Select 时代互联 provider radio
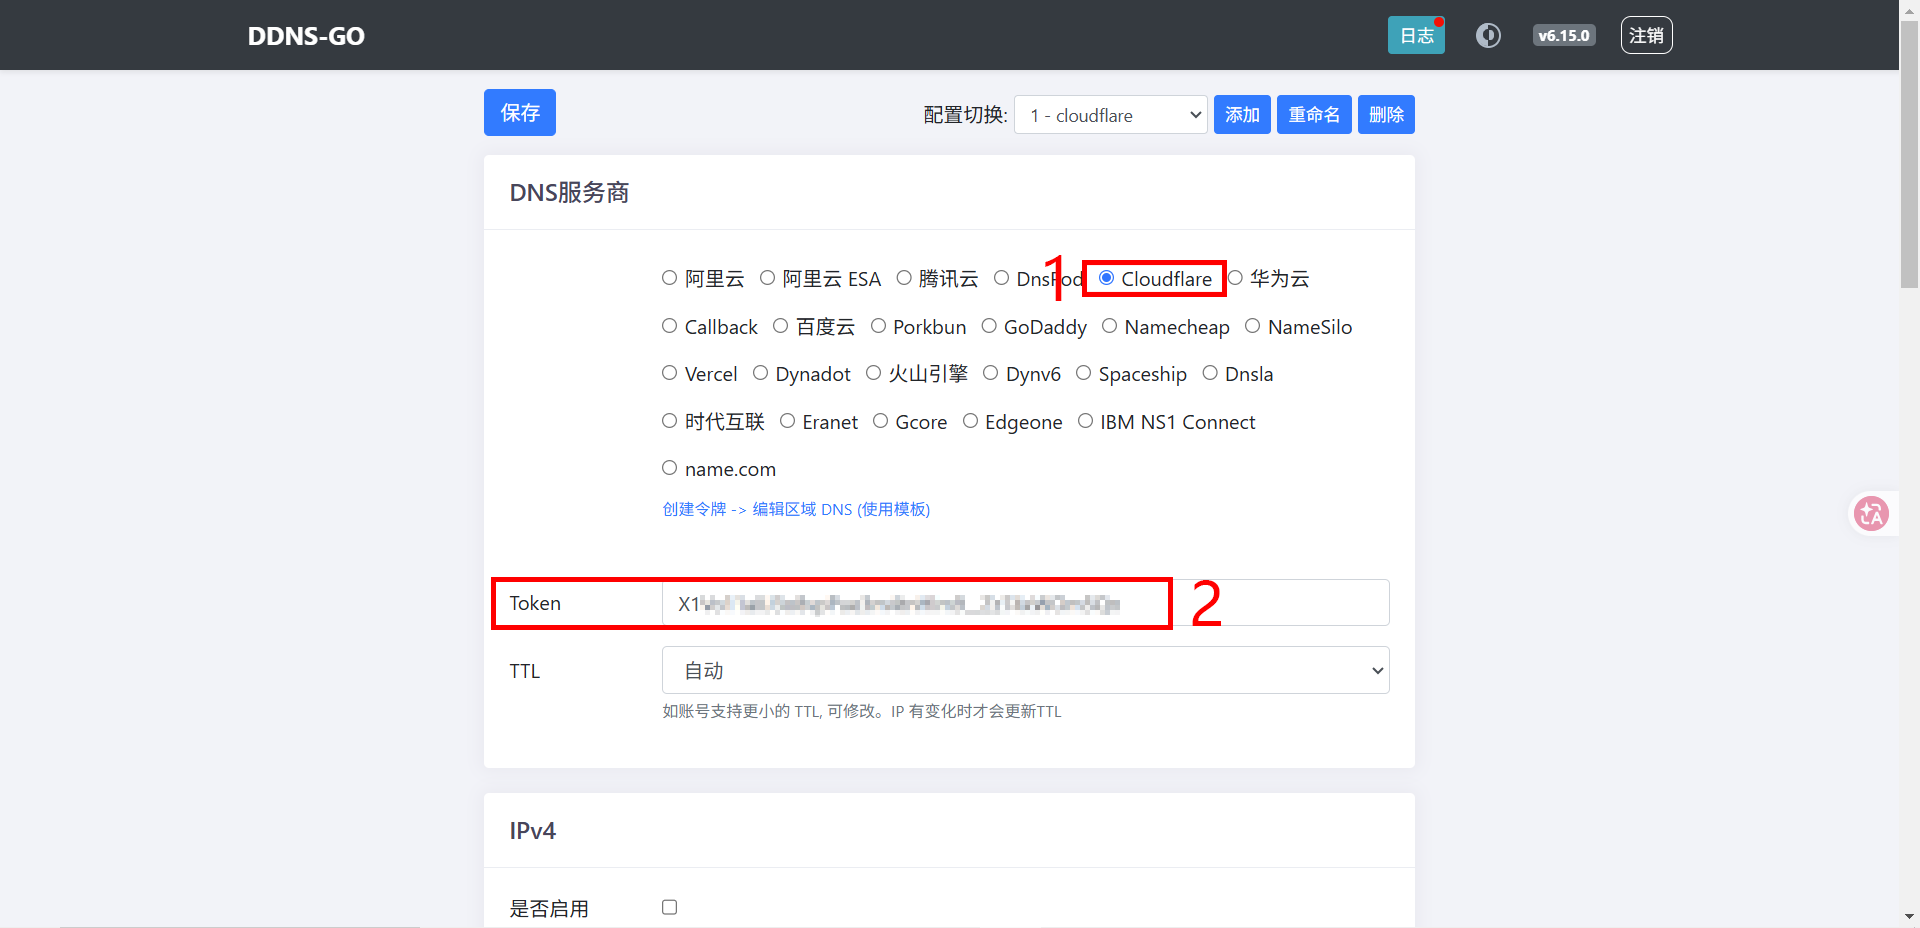This screenshot has height=928, width=1920. [670, 421]
